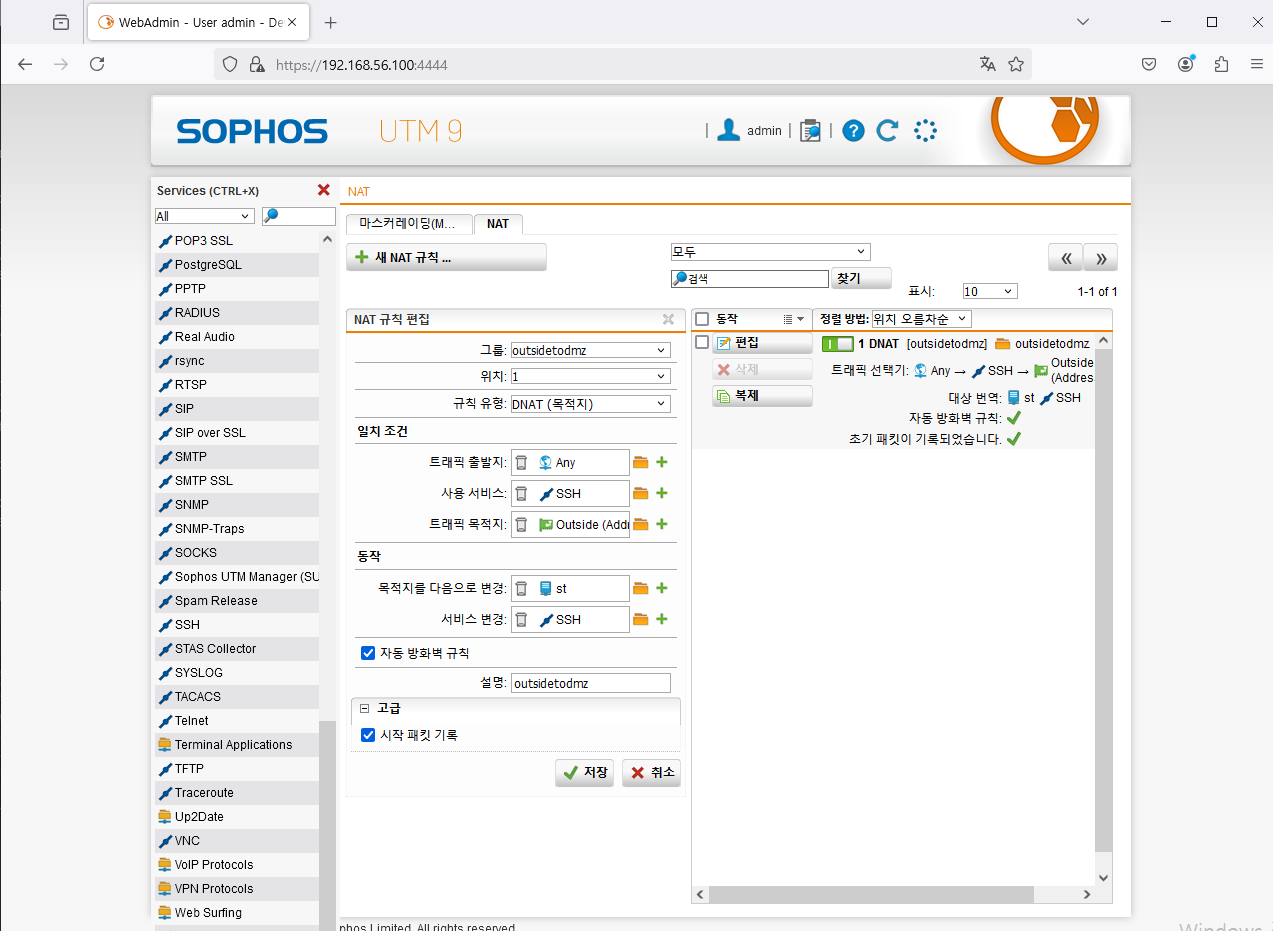Click the folder icon for matching service SSH
The height and width of the screenshot is (931, 1273).
point(641,493)
